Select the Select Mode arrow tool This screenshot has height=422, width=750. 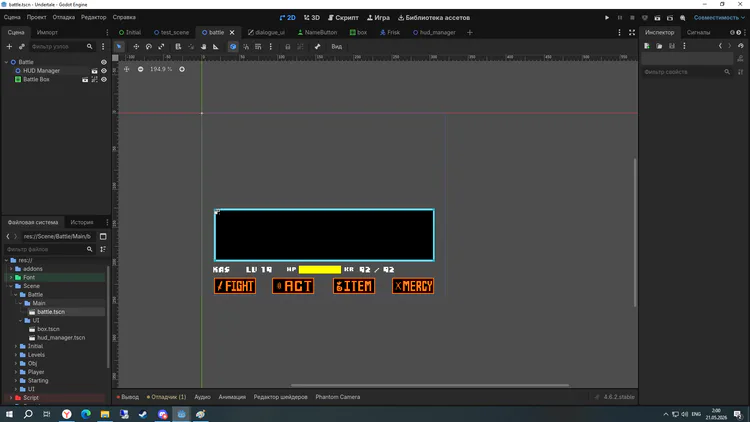(x=119, y=46)
